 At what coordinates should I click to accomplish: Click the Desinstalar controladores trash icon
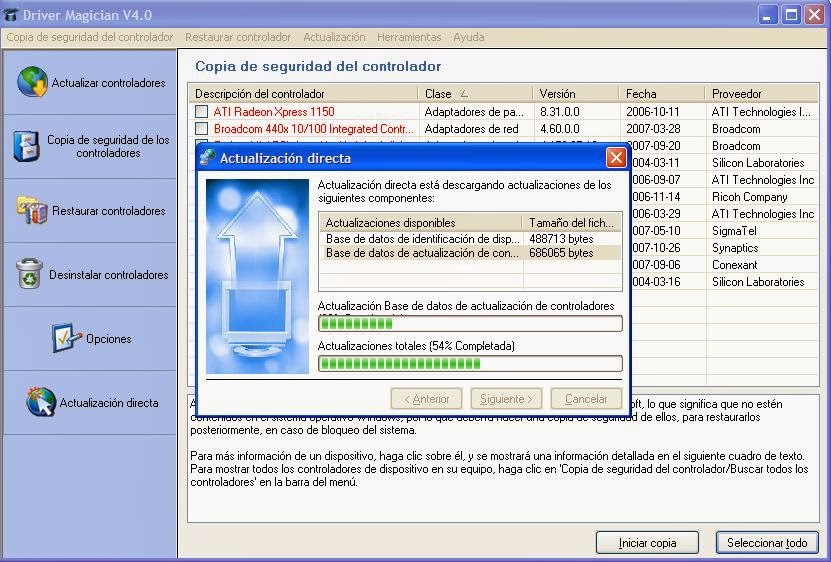30,274
